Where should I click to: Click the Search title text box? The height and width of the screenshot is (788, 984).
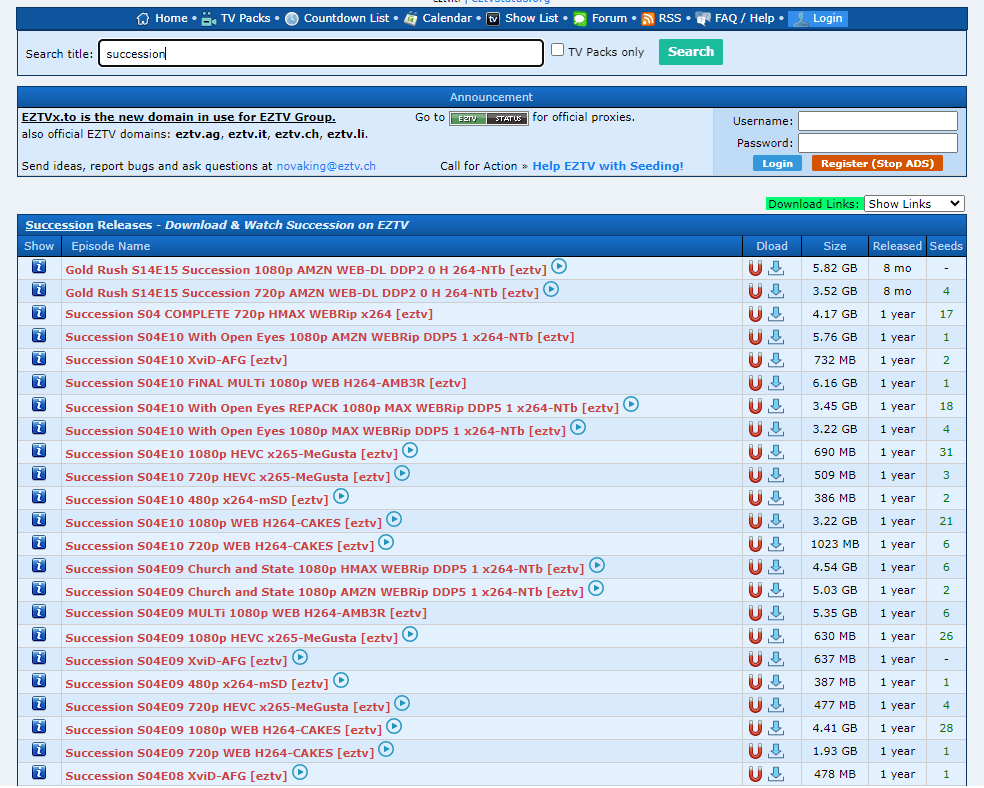tap(320, 53)
